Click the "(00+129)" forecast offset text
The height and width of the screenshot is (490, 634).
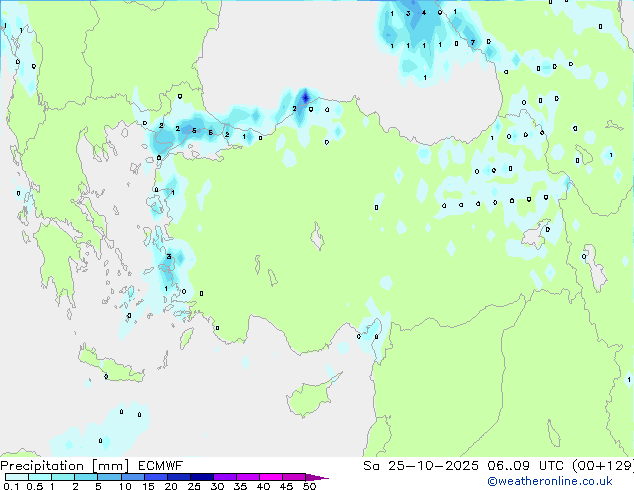pyautogui.click(x=603, y=466)
